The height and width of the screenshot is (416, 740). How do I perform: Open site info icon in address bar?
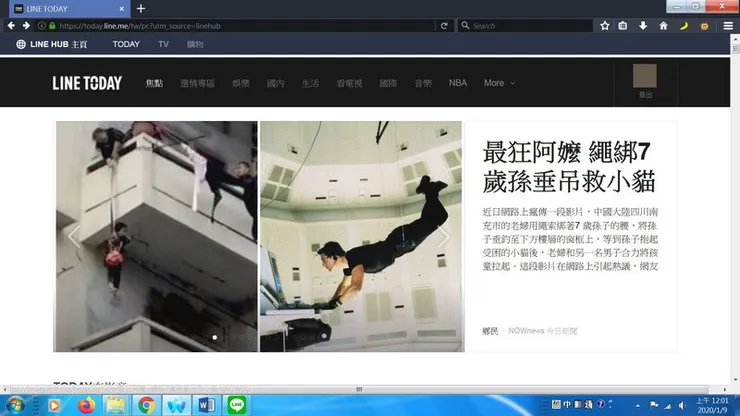(x=42, y=25)
